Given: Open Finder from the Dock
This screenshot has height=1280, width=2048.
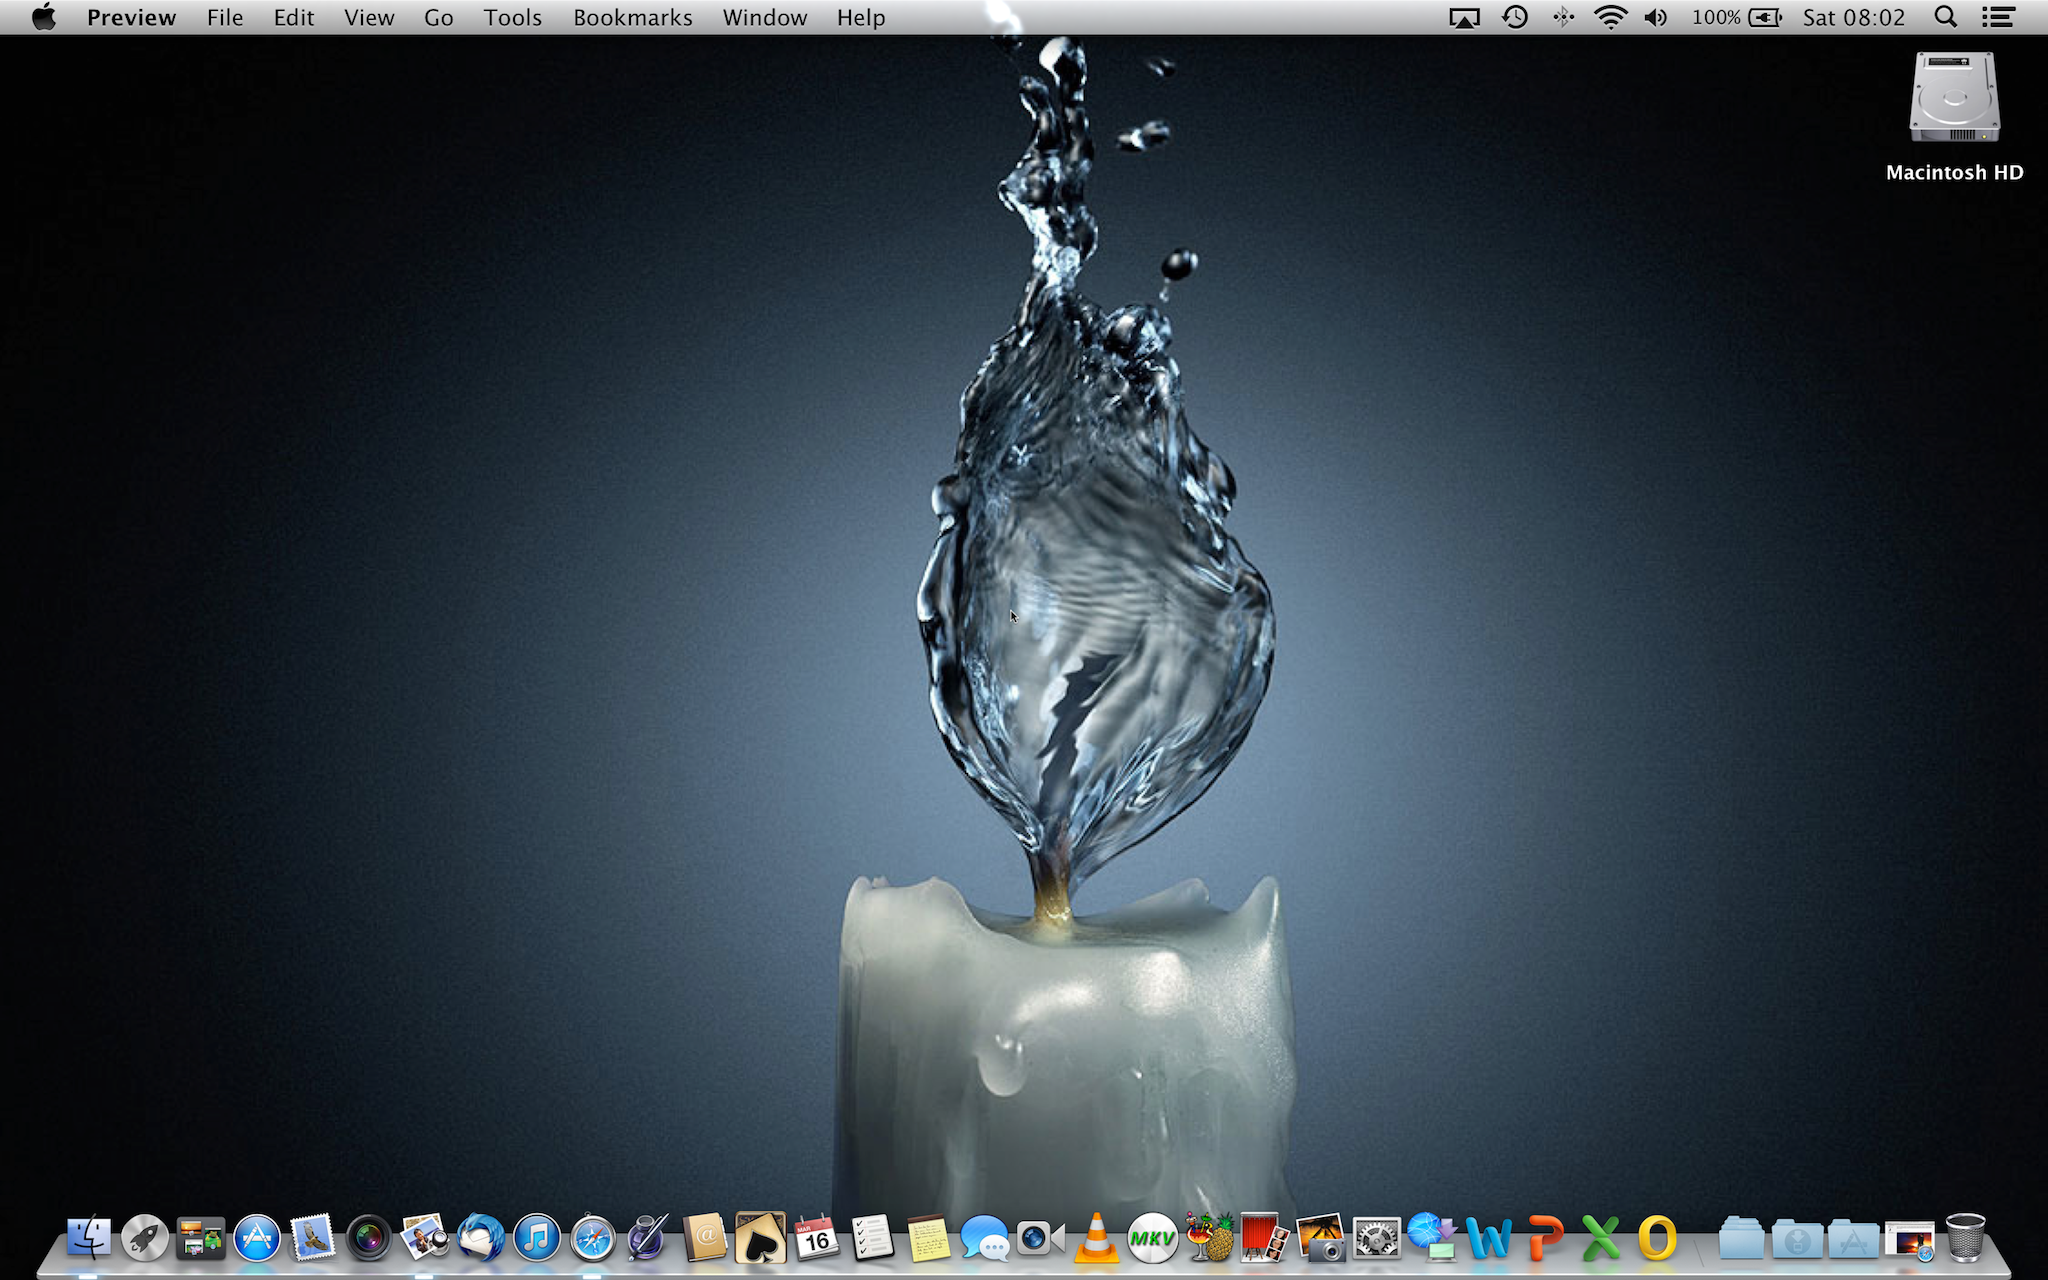Looking at the screenshot, I should [x=88, y=1238].
